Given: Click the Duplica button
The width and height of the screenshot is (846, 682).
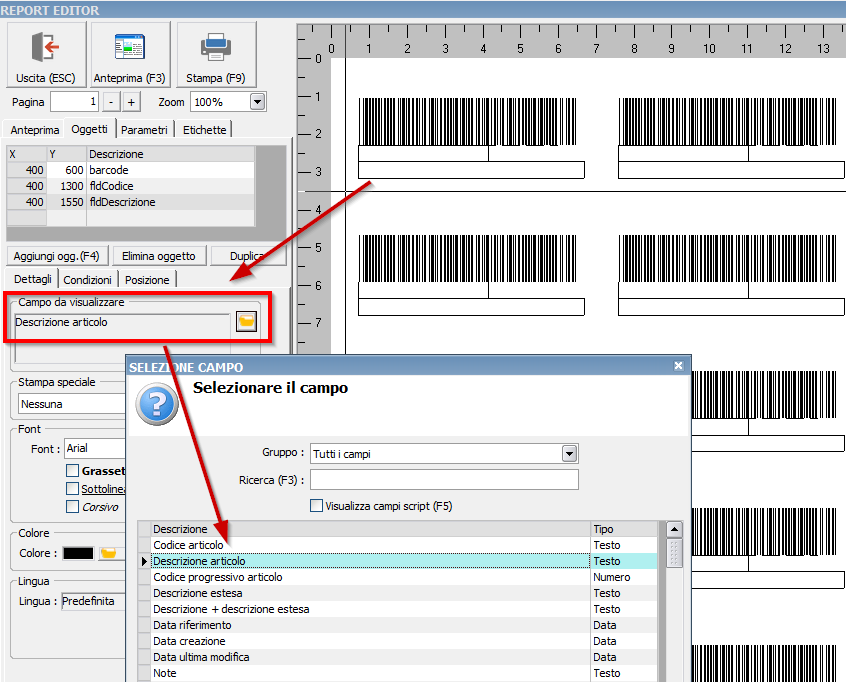Looking at the screenshot, I should 247,256.
